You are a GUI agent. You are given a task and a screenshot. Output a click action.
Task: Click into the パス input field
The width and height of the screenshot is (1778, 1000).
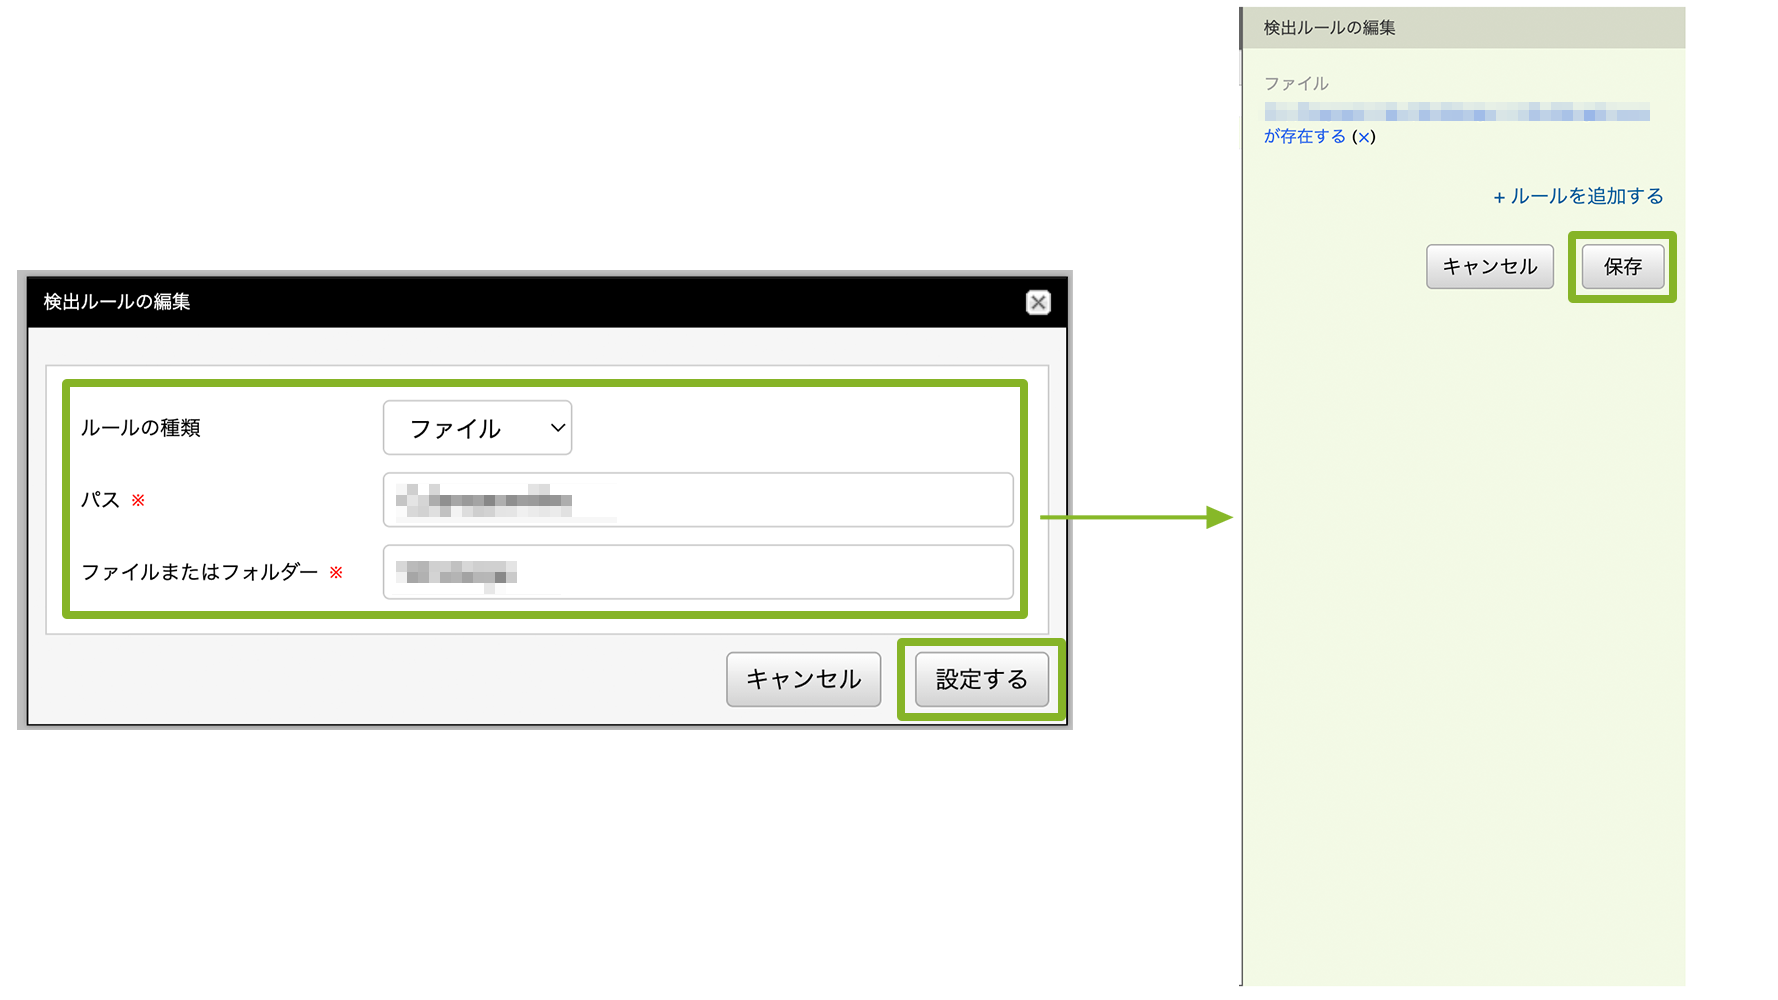coord(697,500)
